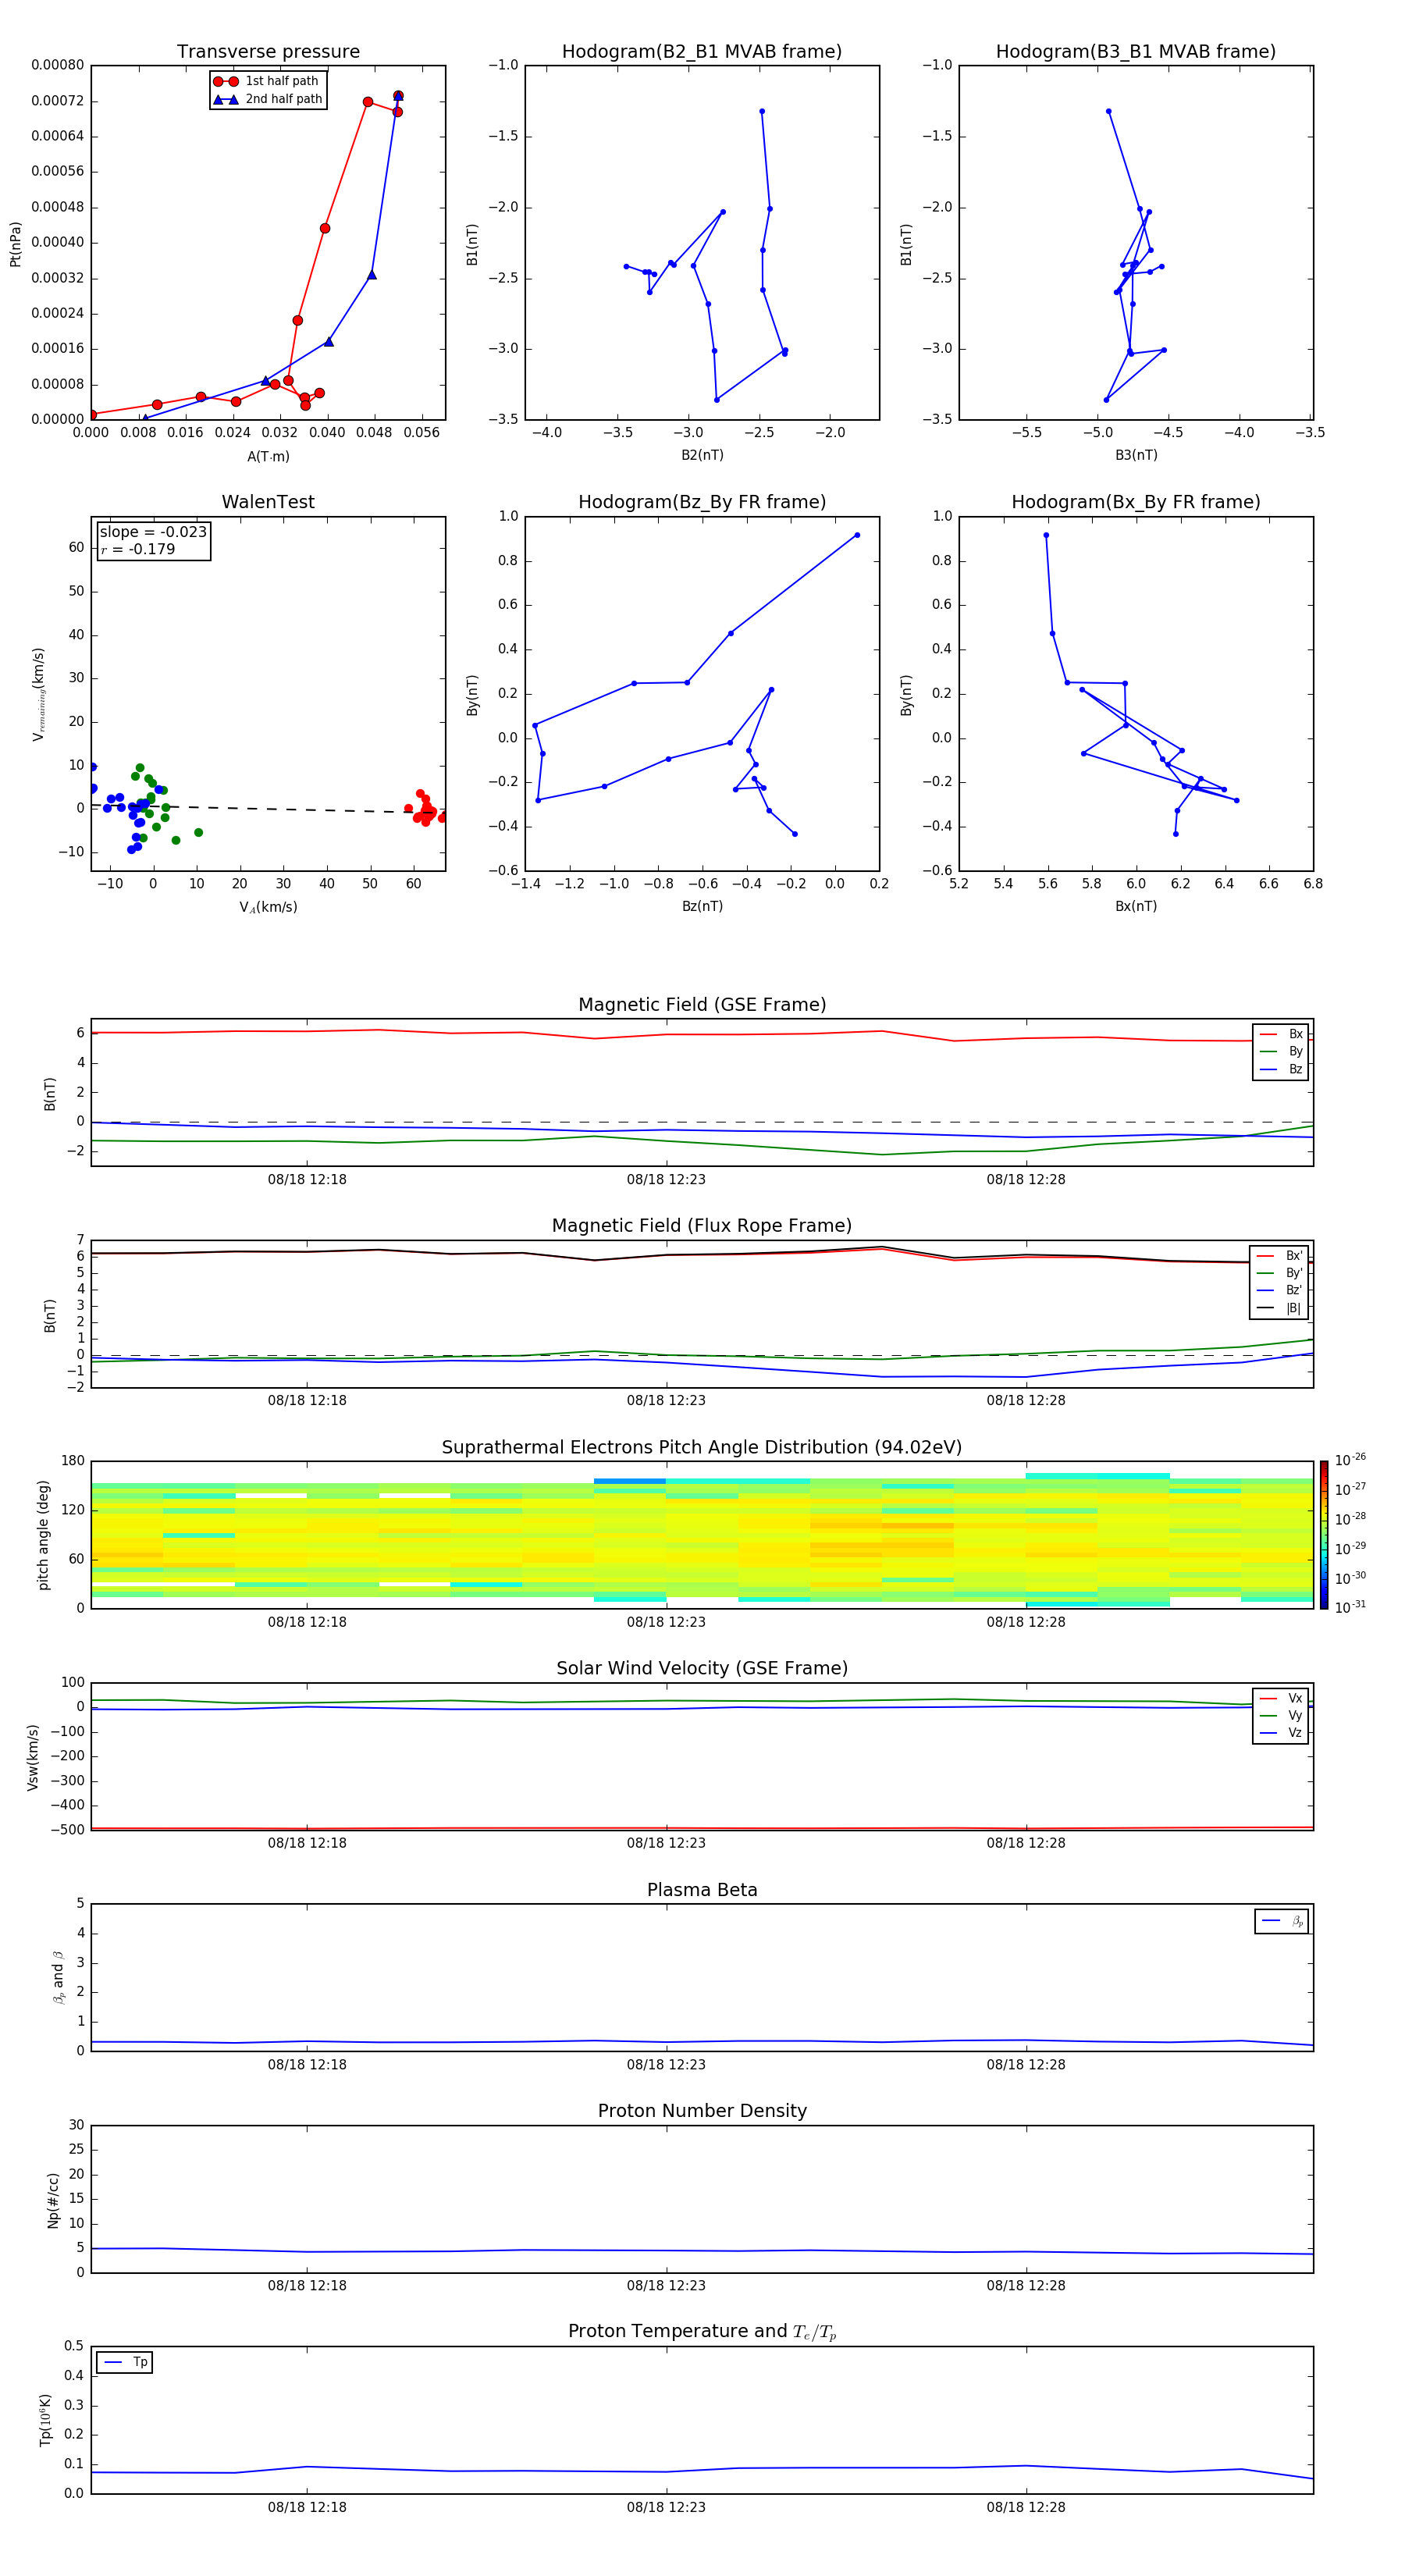Click the "Bx(nT)" x-axis label
This screenshot has width=1405, height=2576.
pos(1136,906)
